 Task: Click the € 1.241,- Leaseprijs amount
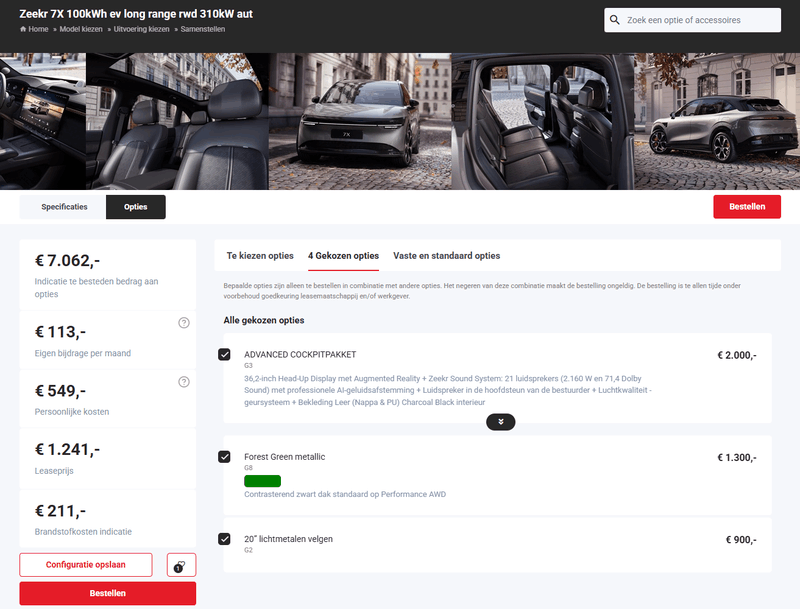point(67,449)
